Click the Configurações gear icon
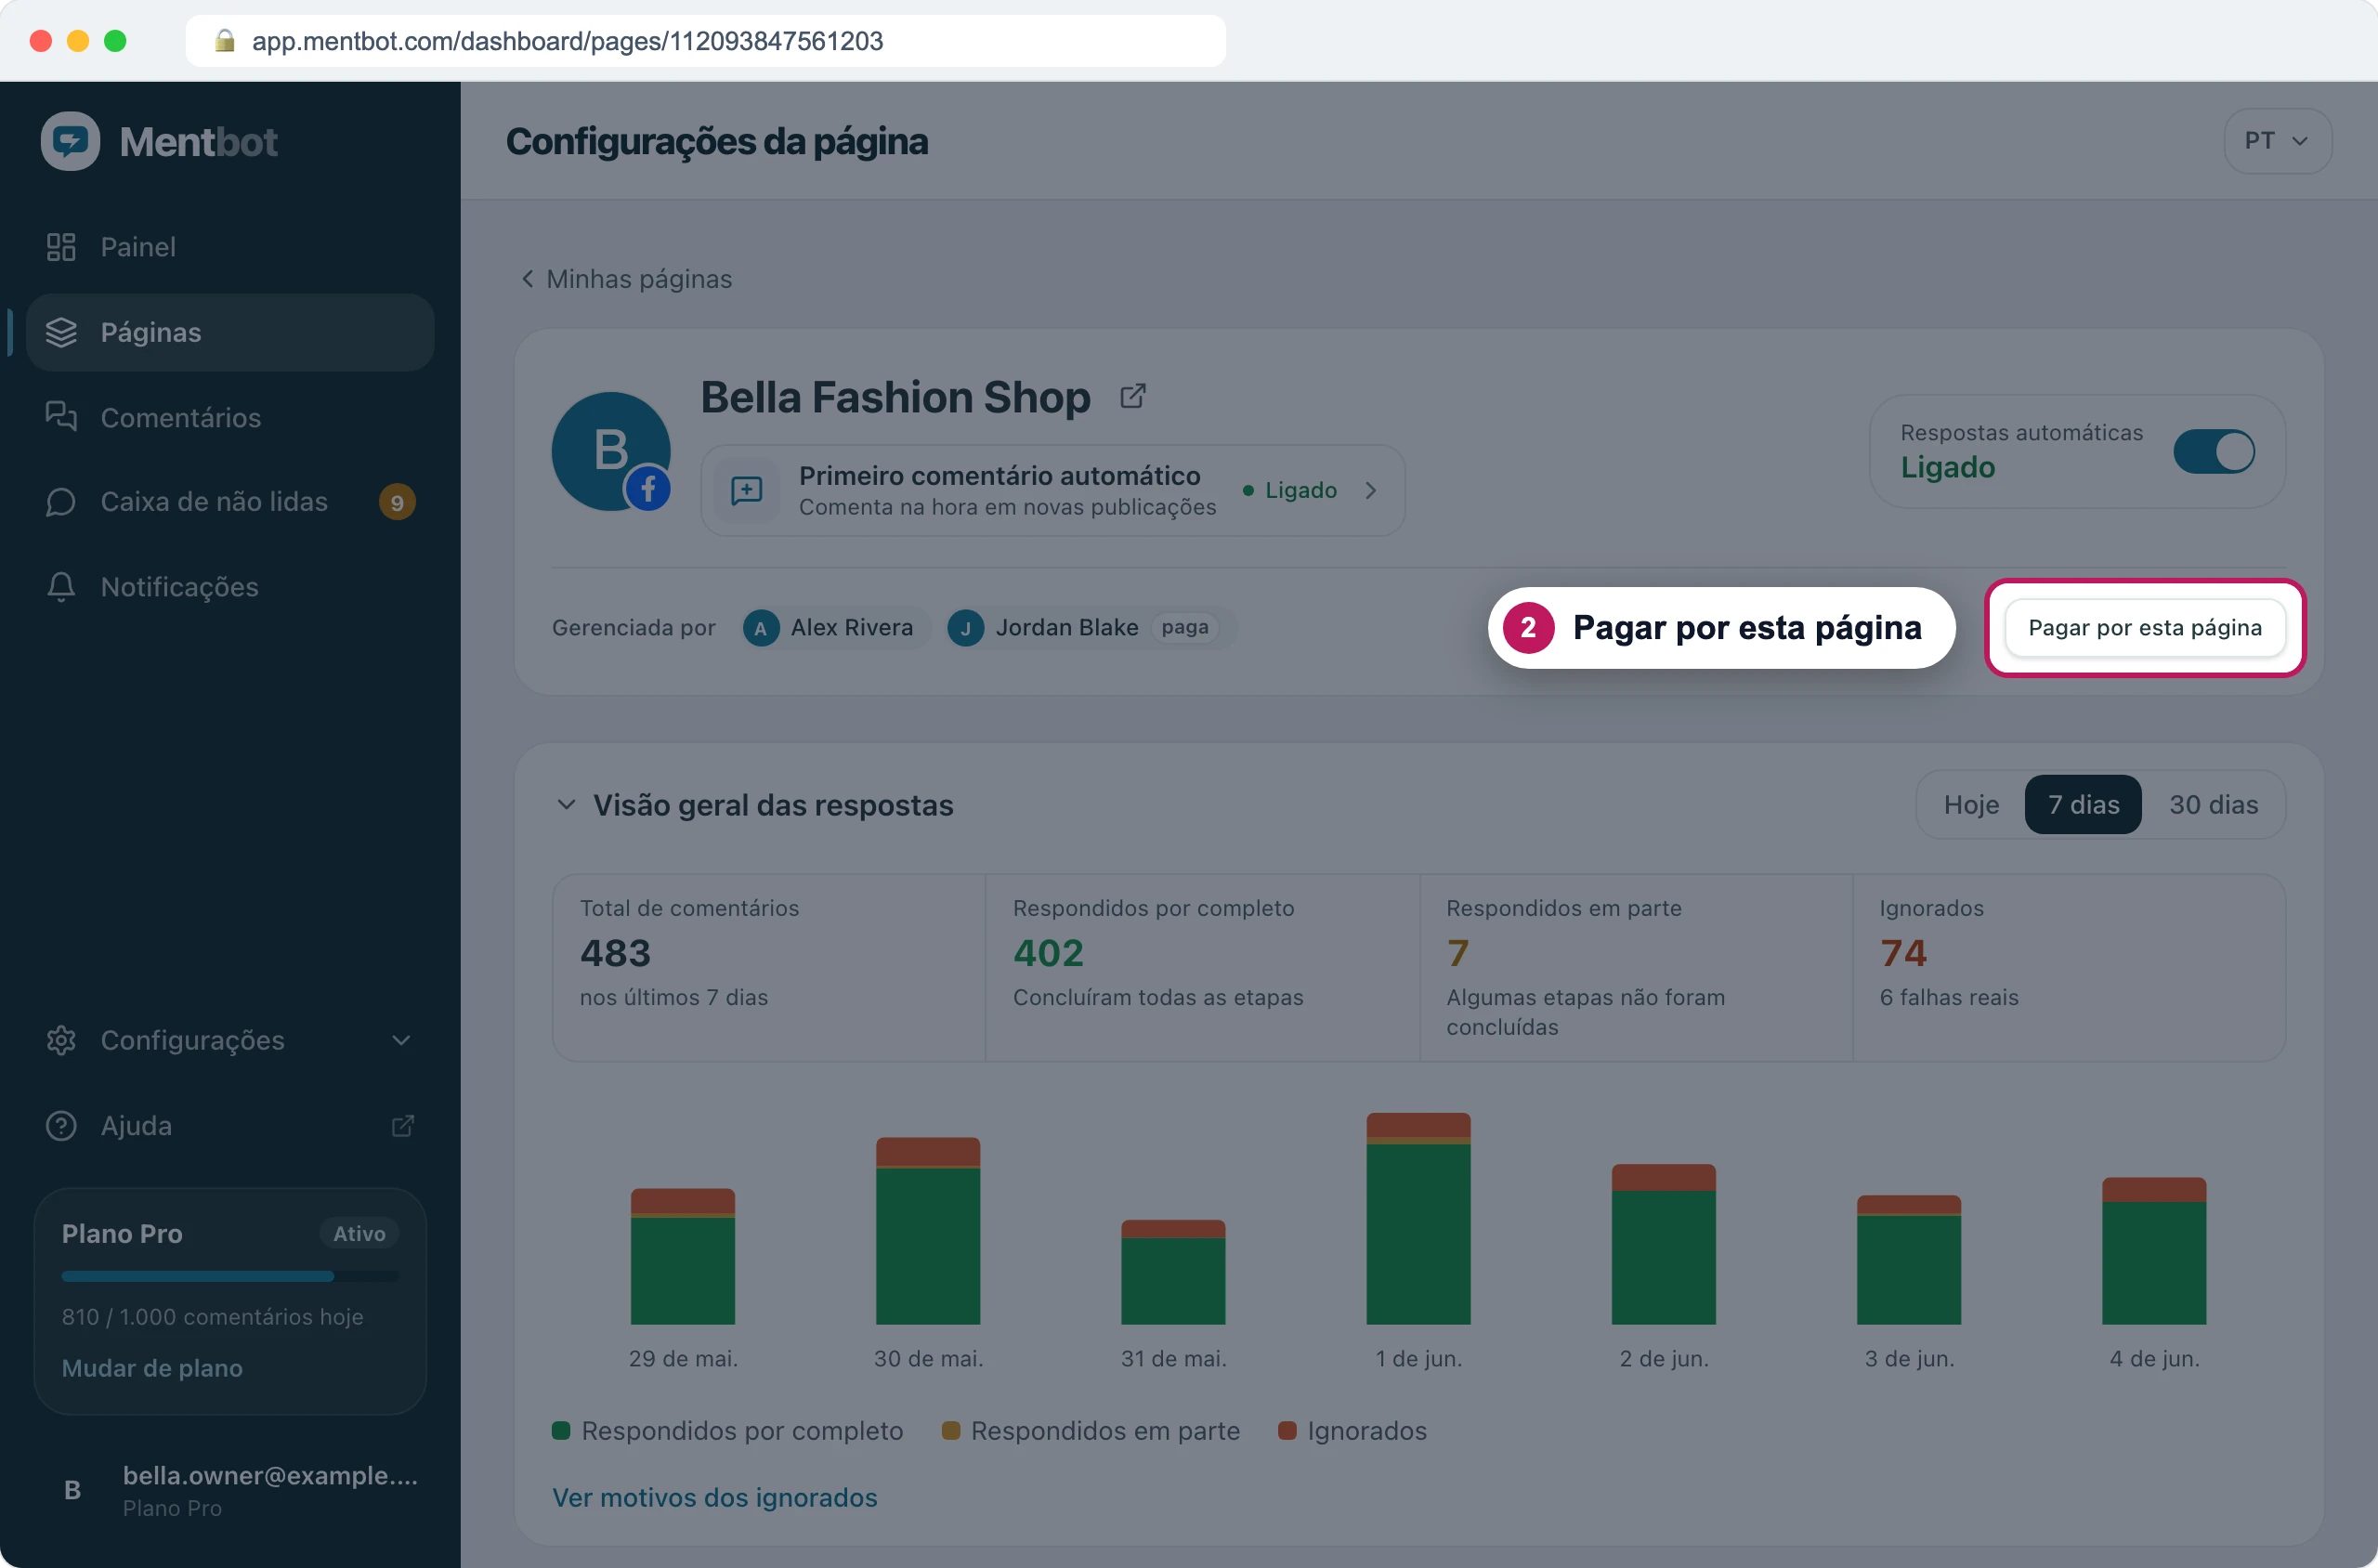 pyautogui.click(x=61, y=1040)
